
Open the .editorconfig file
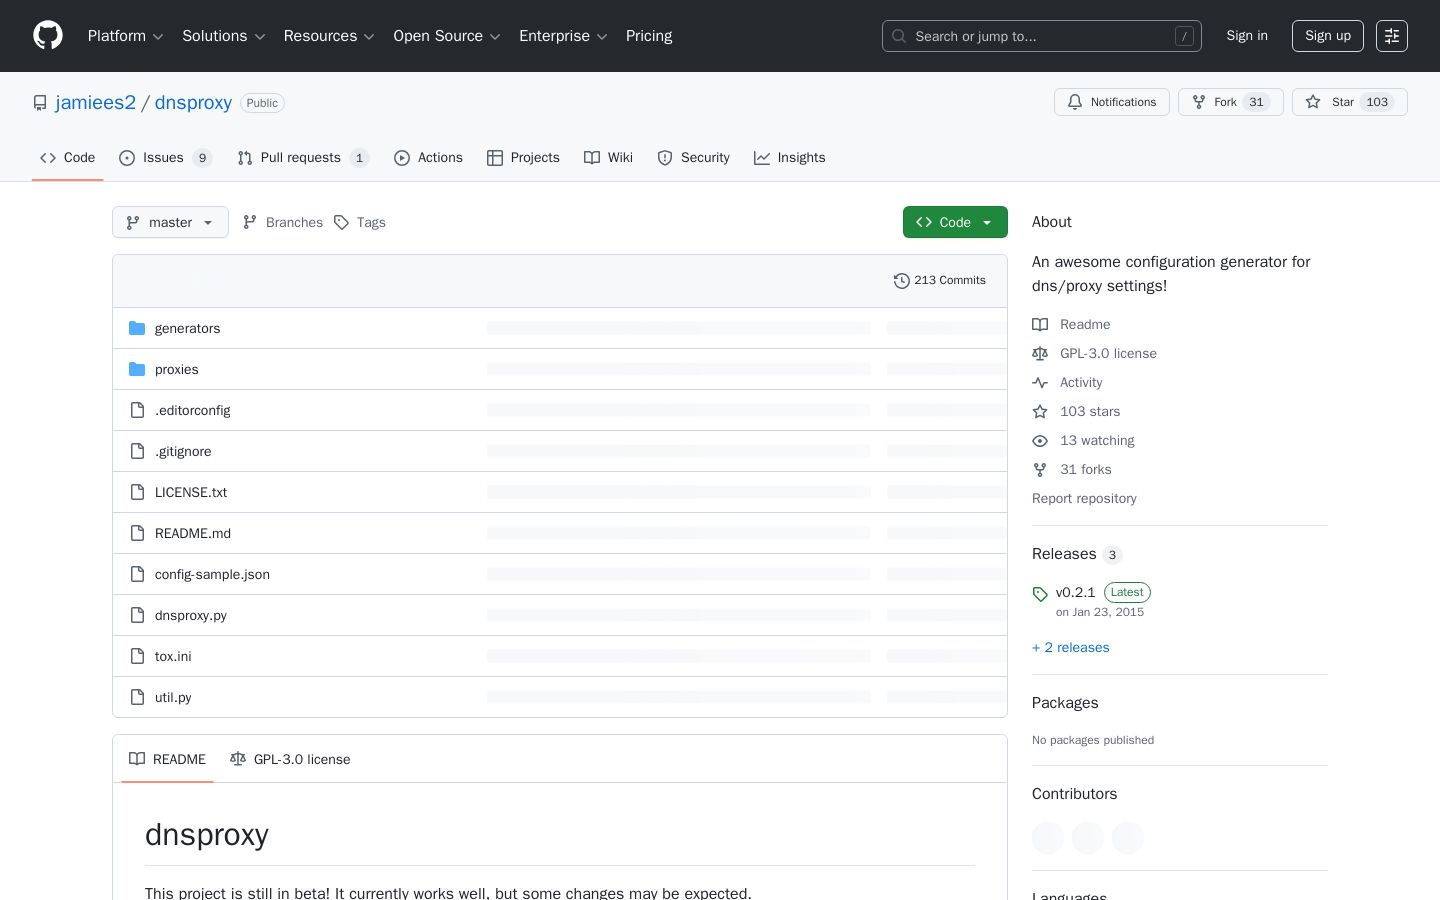tap(192, 410)
